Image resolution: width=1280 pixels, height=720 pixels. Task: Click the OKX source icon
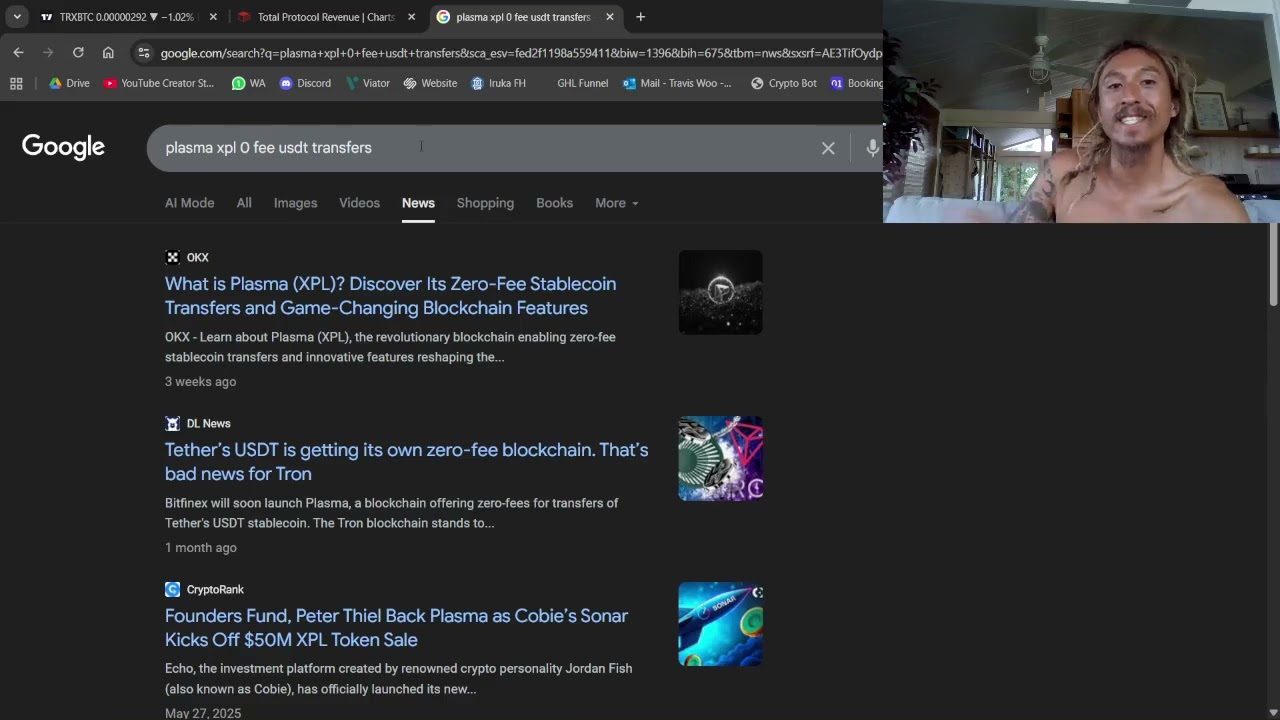tap(172, 257)
